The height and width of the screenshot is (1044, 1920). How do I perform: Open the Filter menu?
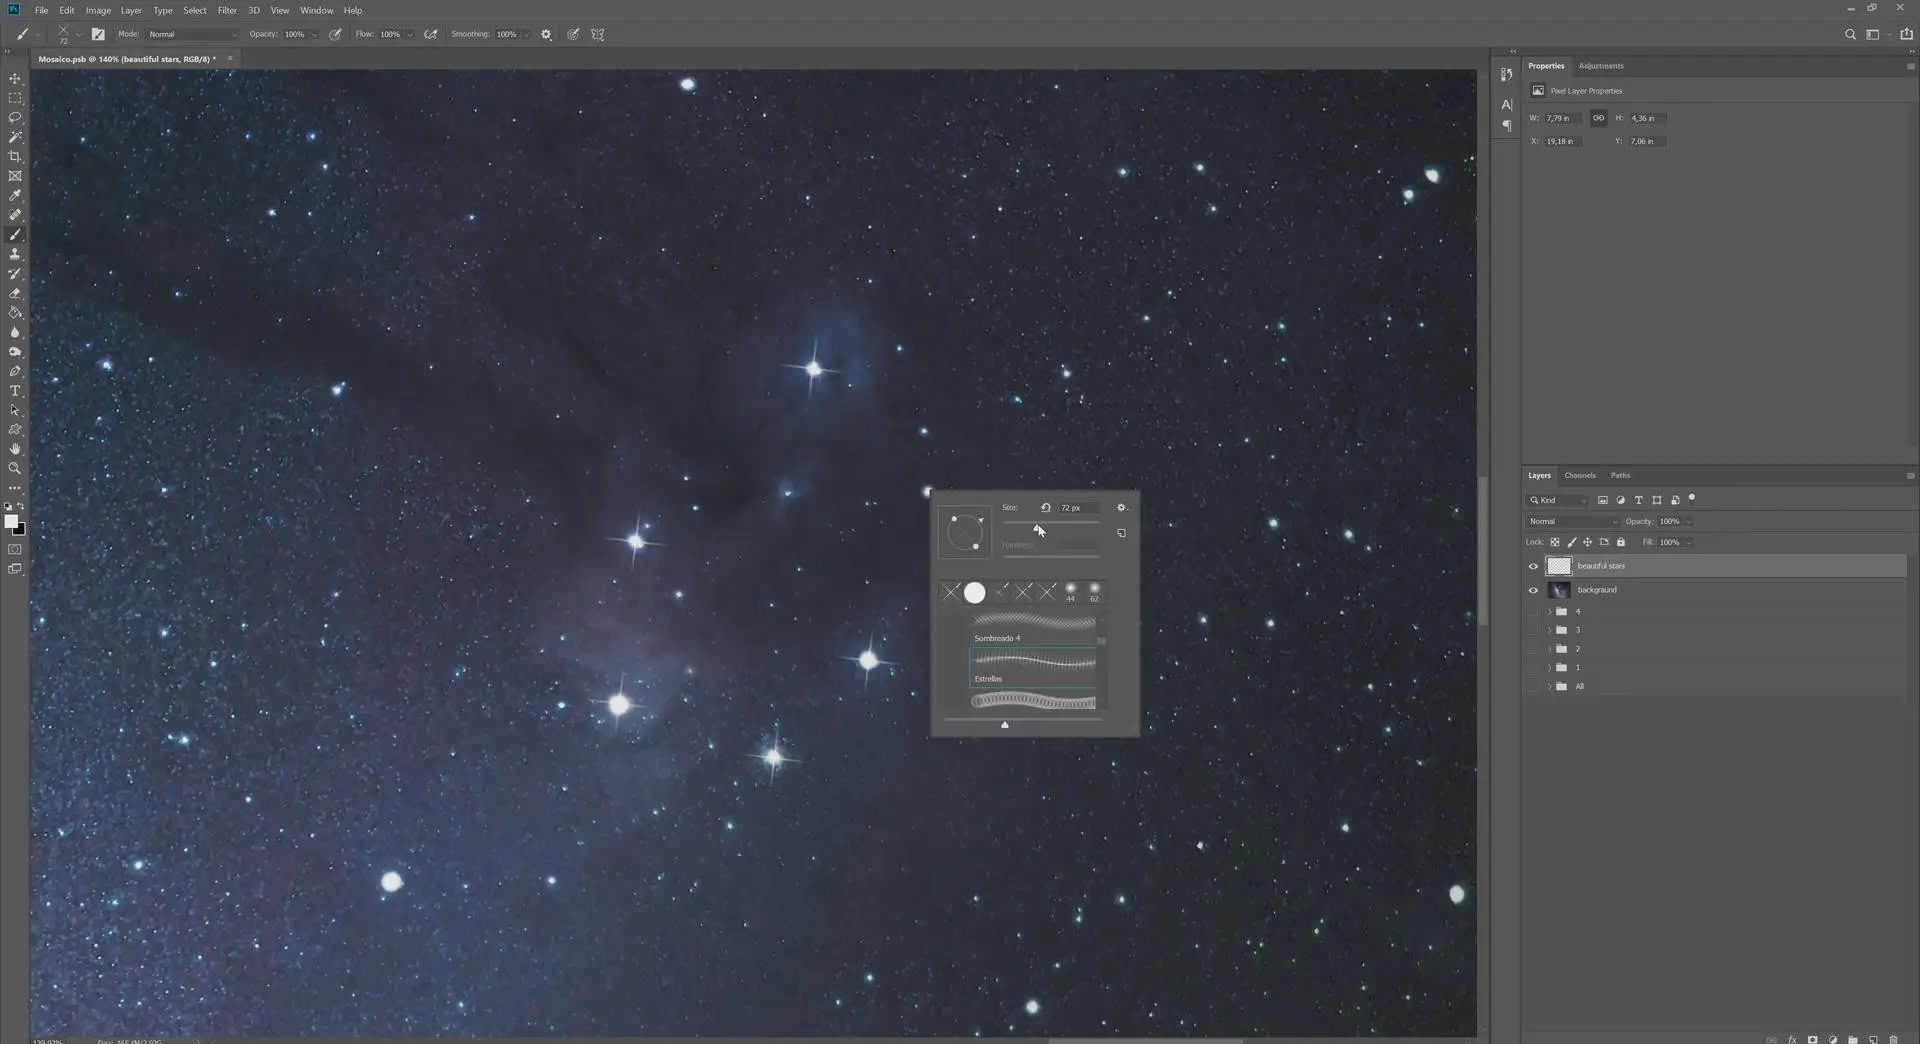click(x=227, y=10)
